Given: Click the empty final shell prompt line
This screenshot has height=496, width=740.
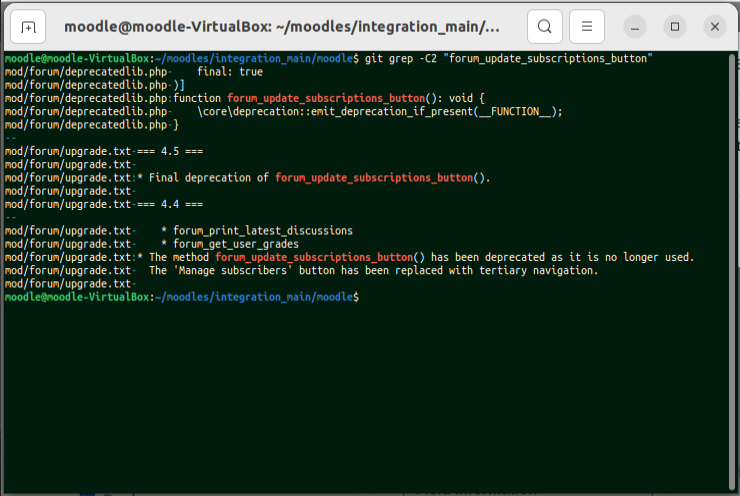Looking at the screenshot, I should tap(182, 297).
